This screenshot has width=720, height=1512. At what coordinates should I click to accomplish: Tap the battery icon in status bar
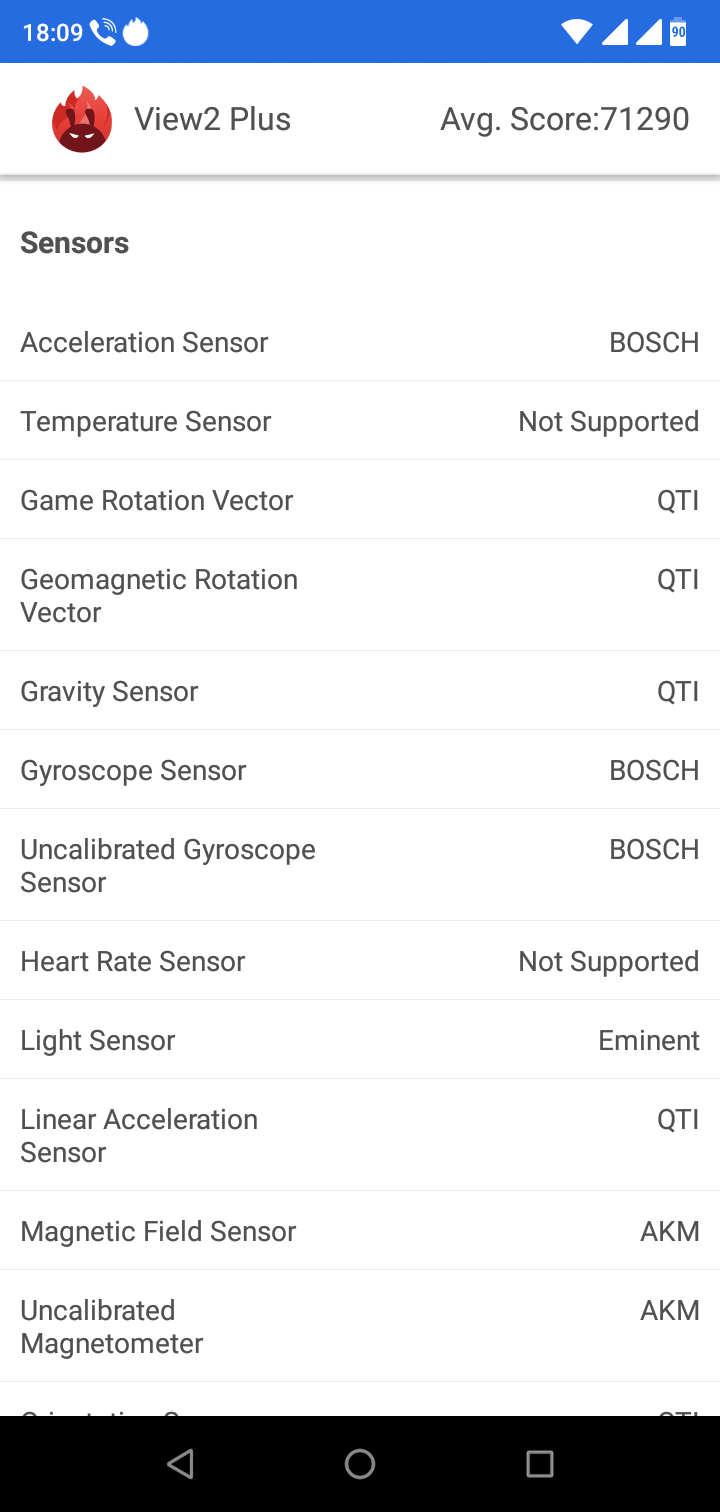(678, 32)
